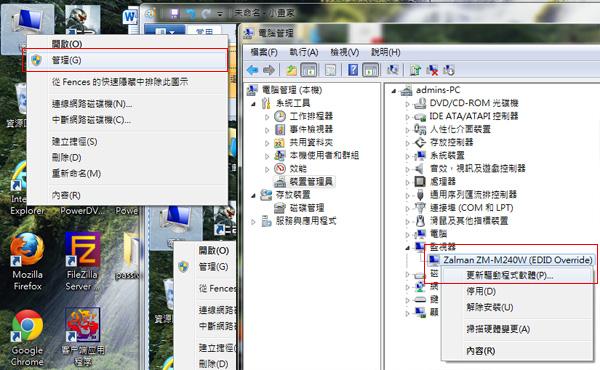Image resolution: width=600 pixels, height=370 pixels.
Task: Select 人性化介面裝置 device category
Action: [460, 129]
